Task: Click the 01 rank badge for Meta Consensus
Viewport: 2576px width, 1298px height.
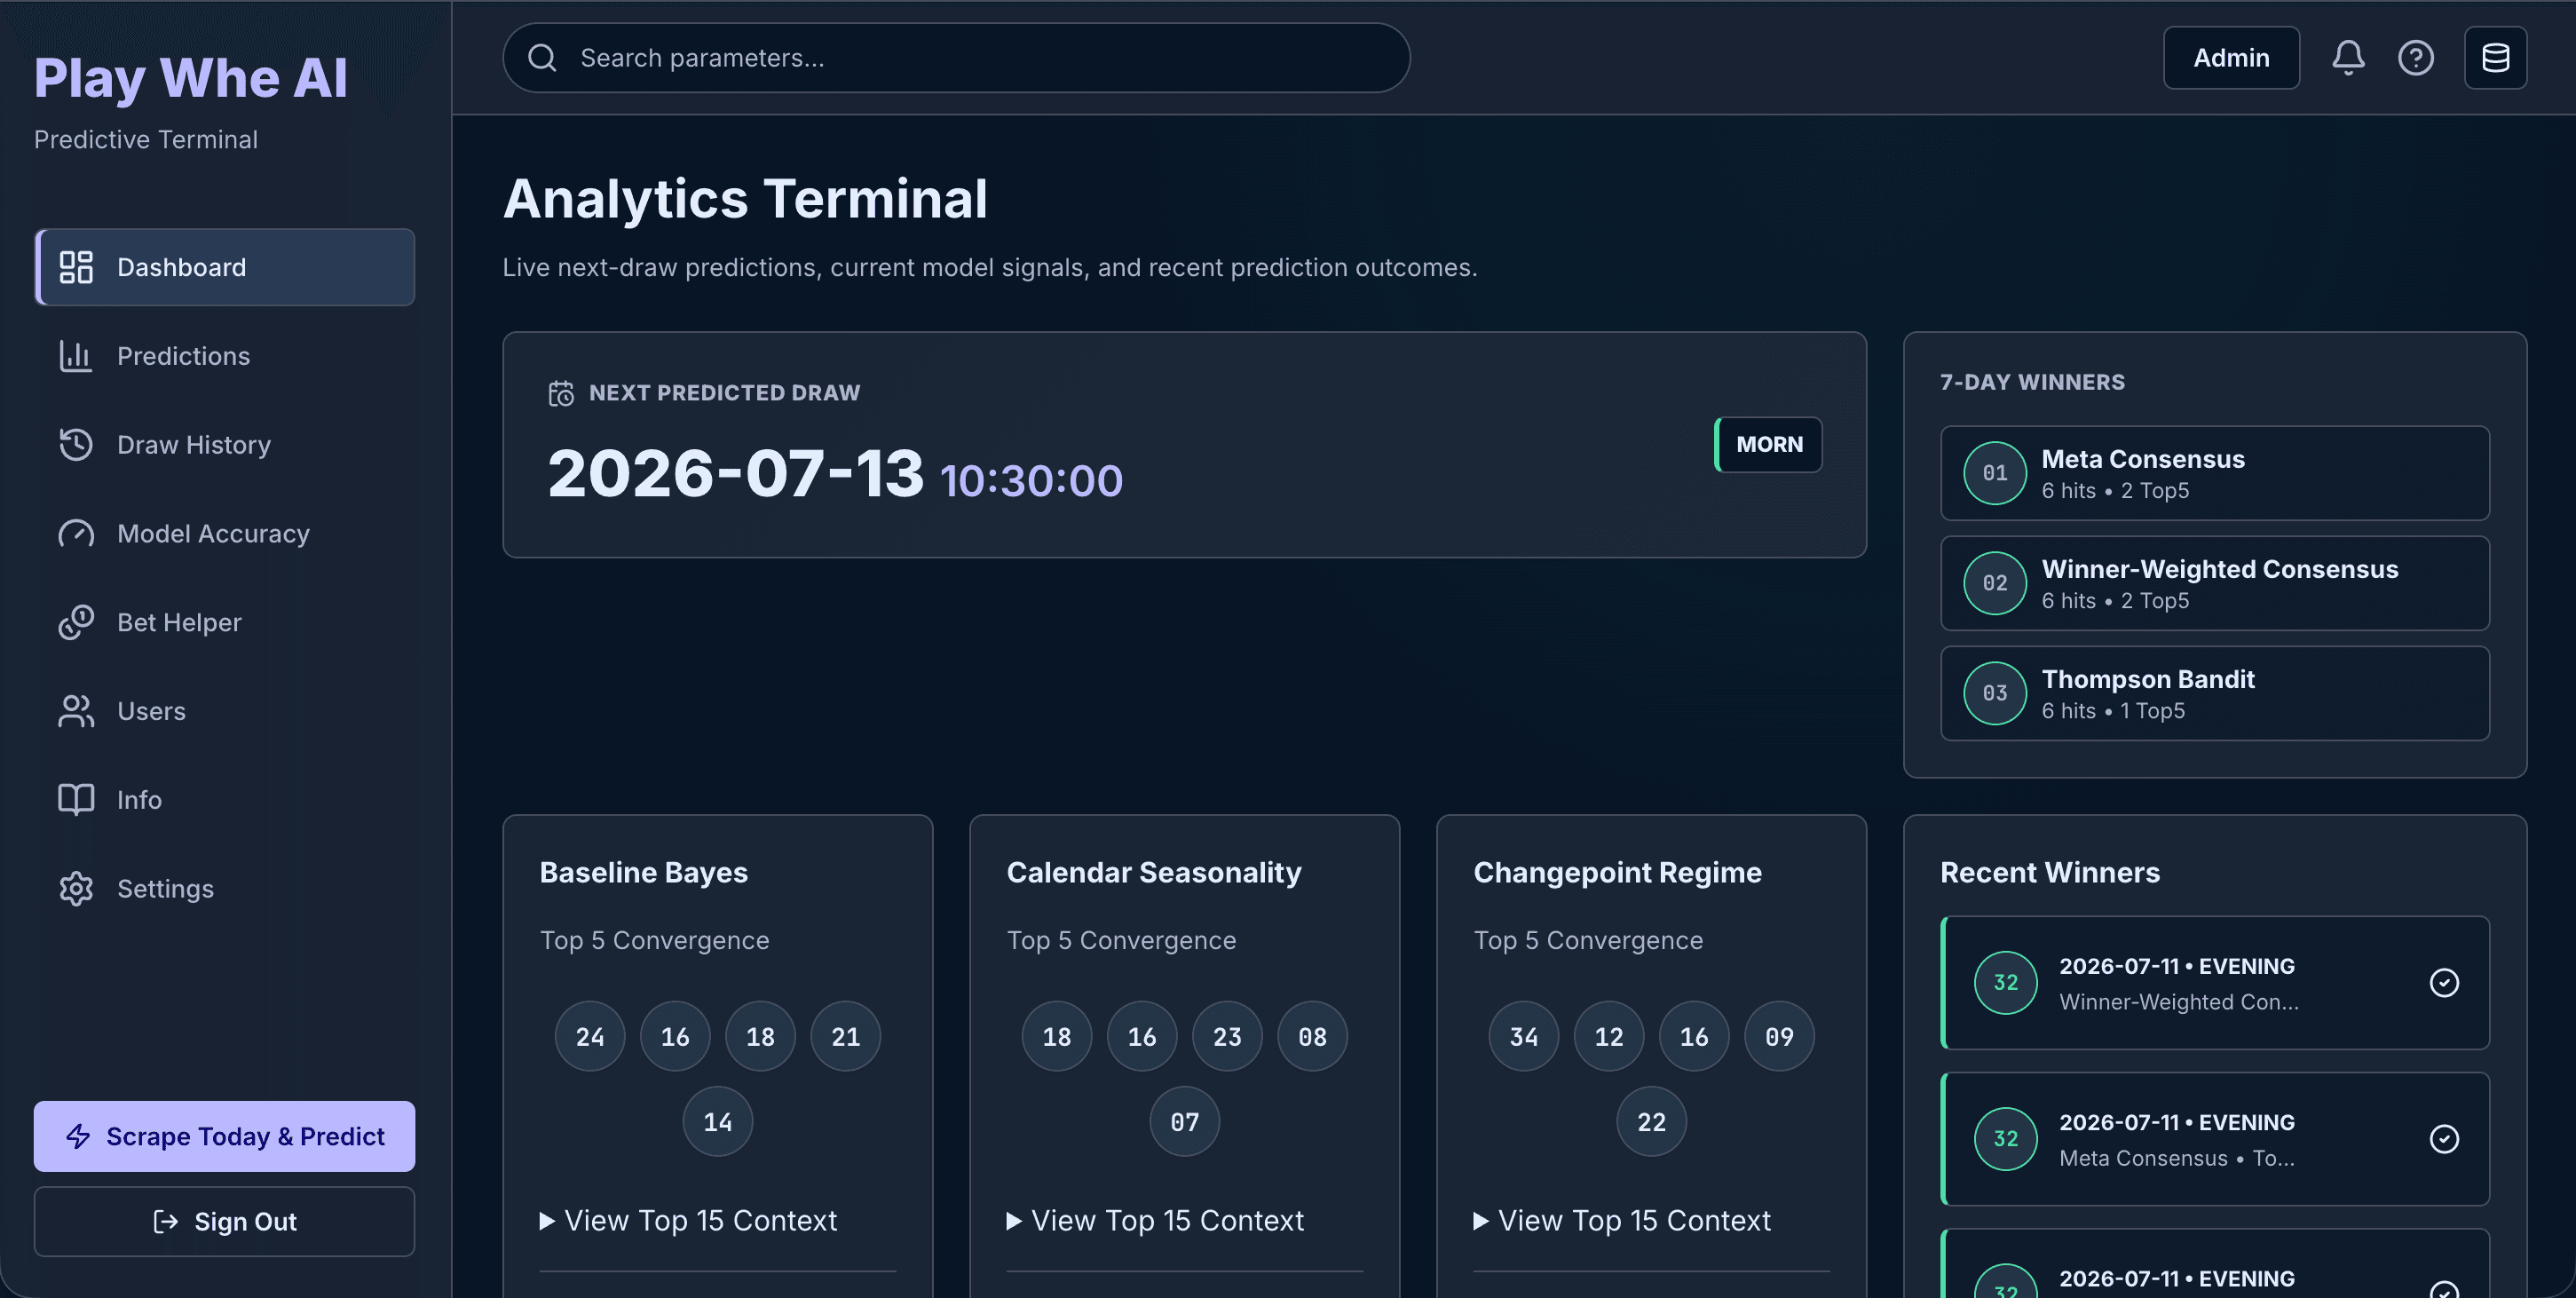Action: [1995, 473]
